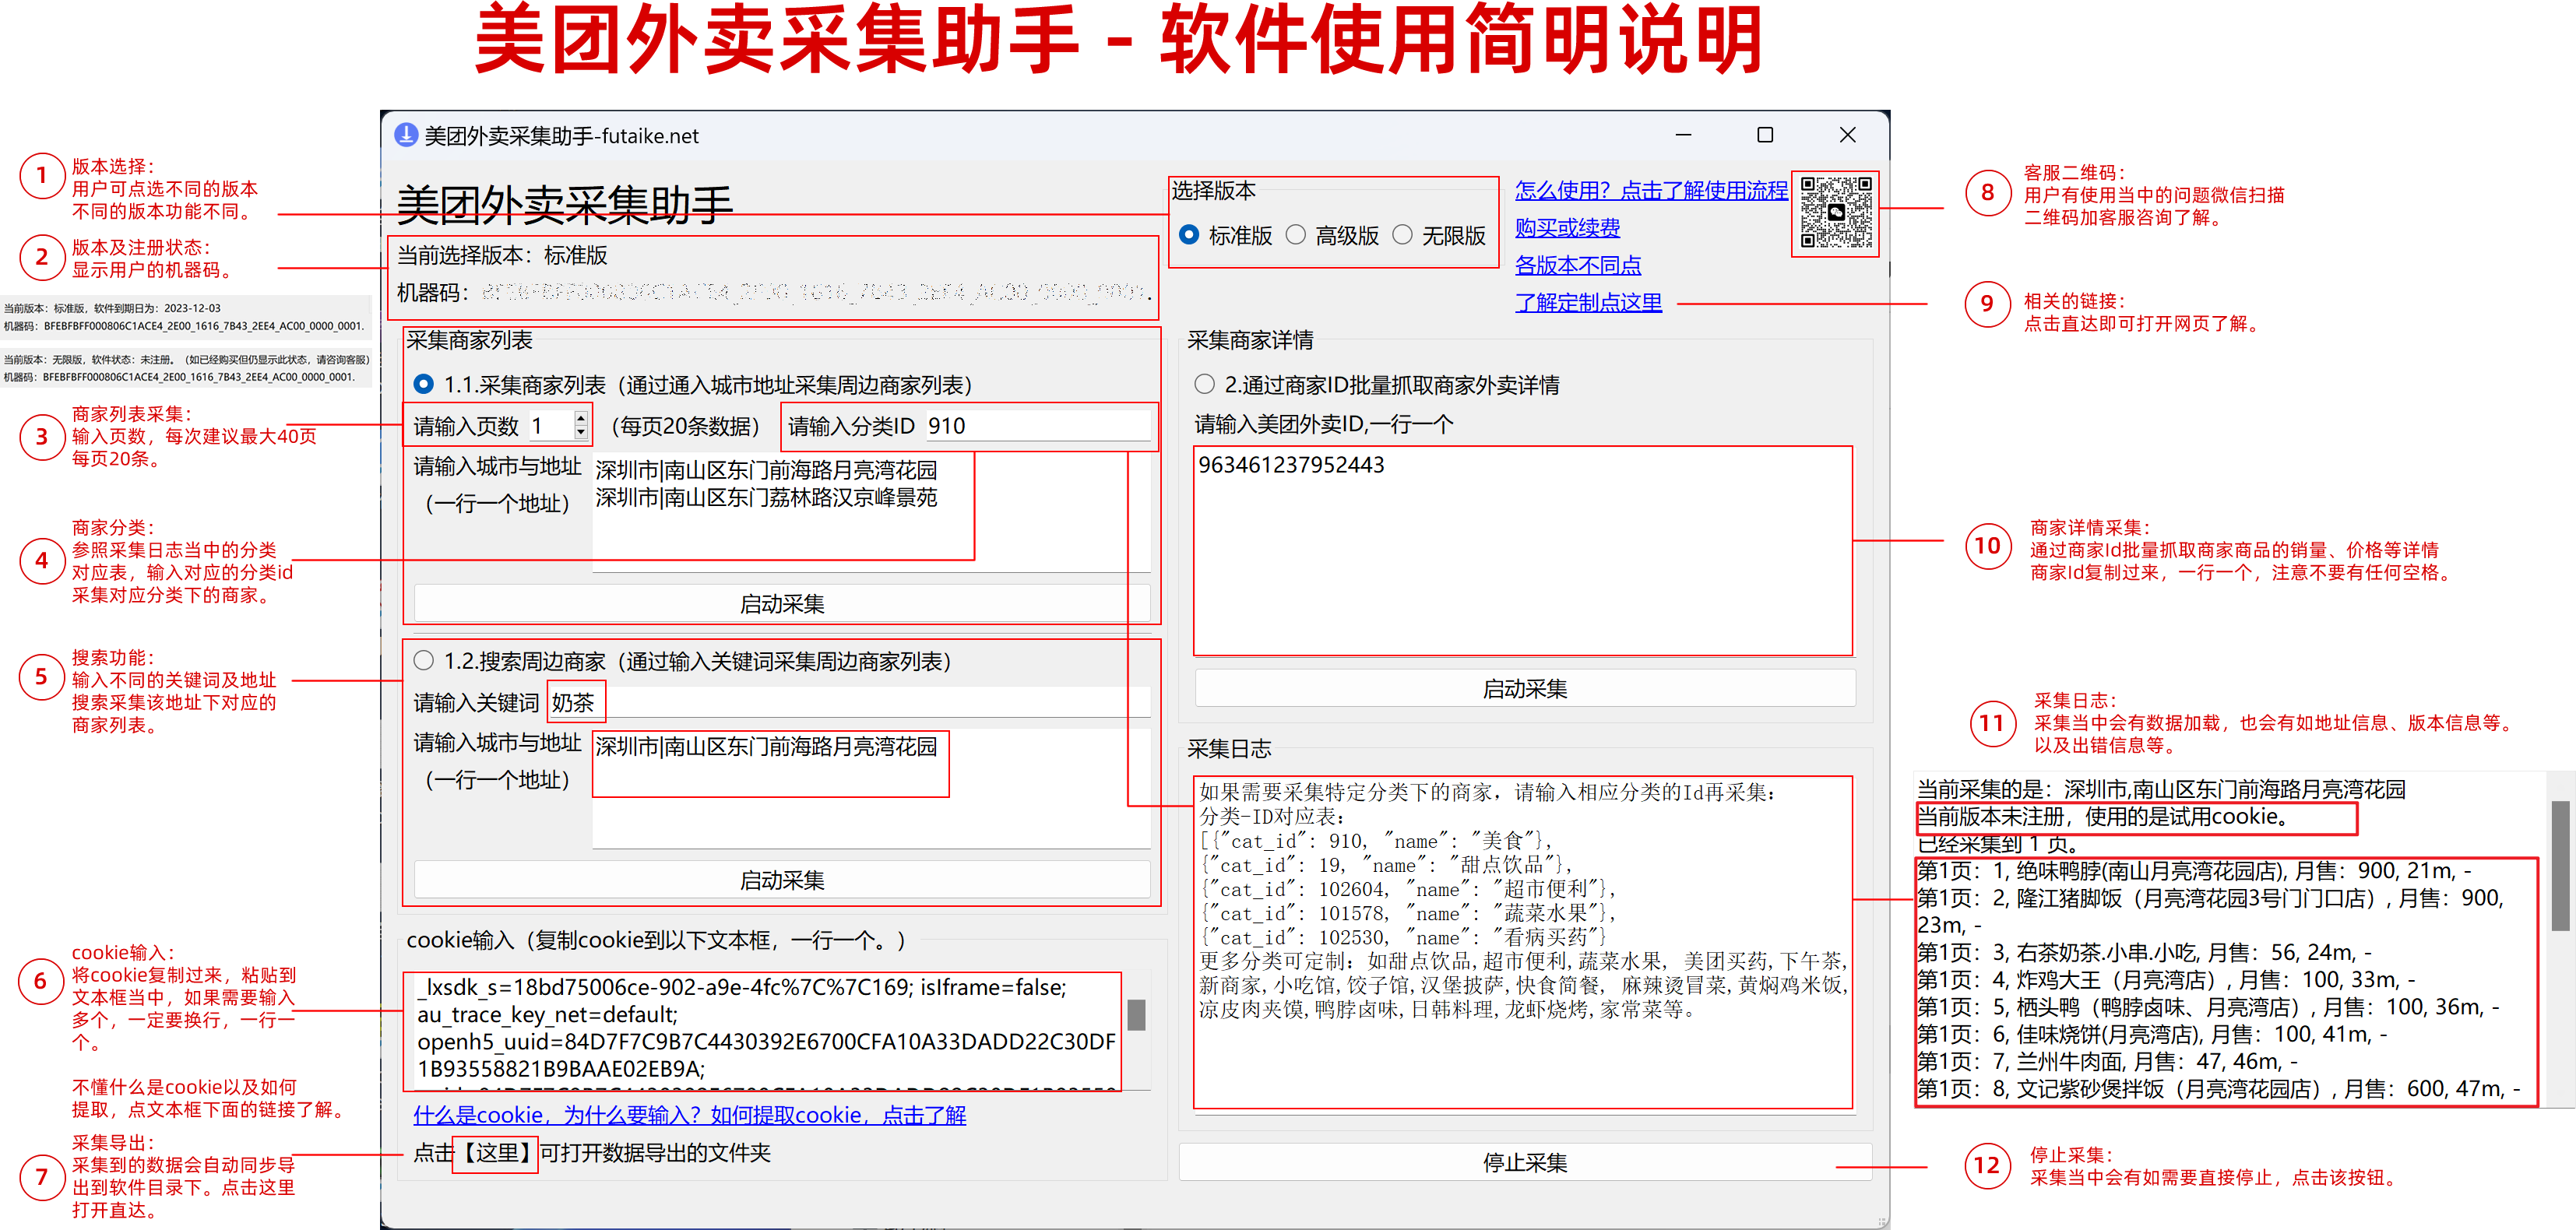Open the 什么是cookie cookie help link
The height and width of the screenshot is (1230, 2576).
coord(690,1115)
